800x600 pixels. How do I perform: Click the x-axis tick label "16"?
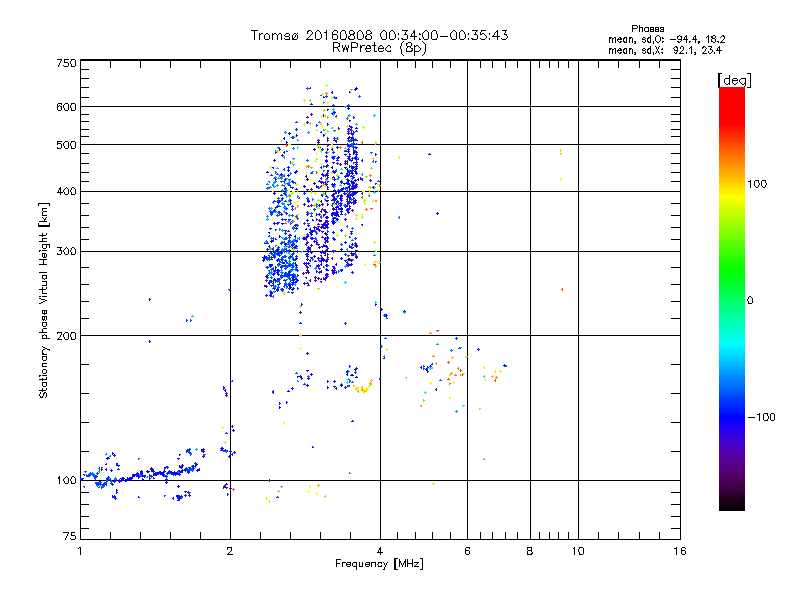point(680,551)
